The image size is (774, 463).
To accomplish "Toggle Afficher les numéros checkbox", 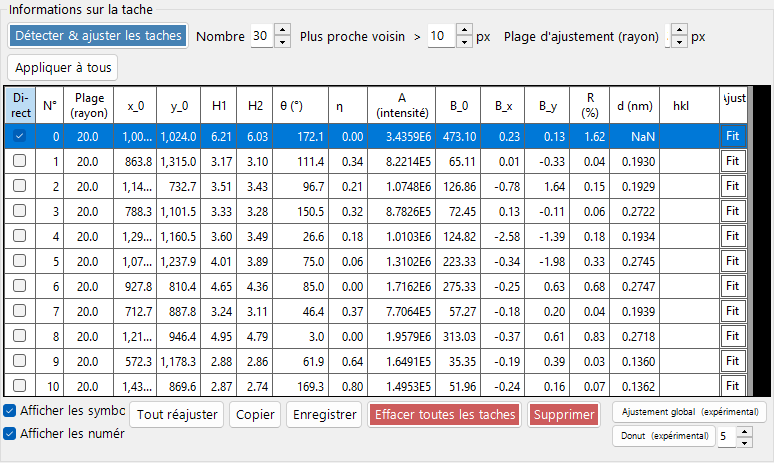I will pos(9,433).
